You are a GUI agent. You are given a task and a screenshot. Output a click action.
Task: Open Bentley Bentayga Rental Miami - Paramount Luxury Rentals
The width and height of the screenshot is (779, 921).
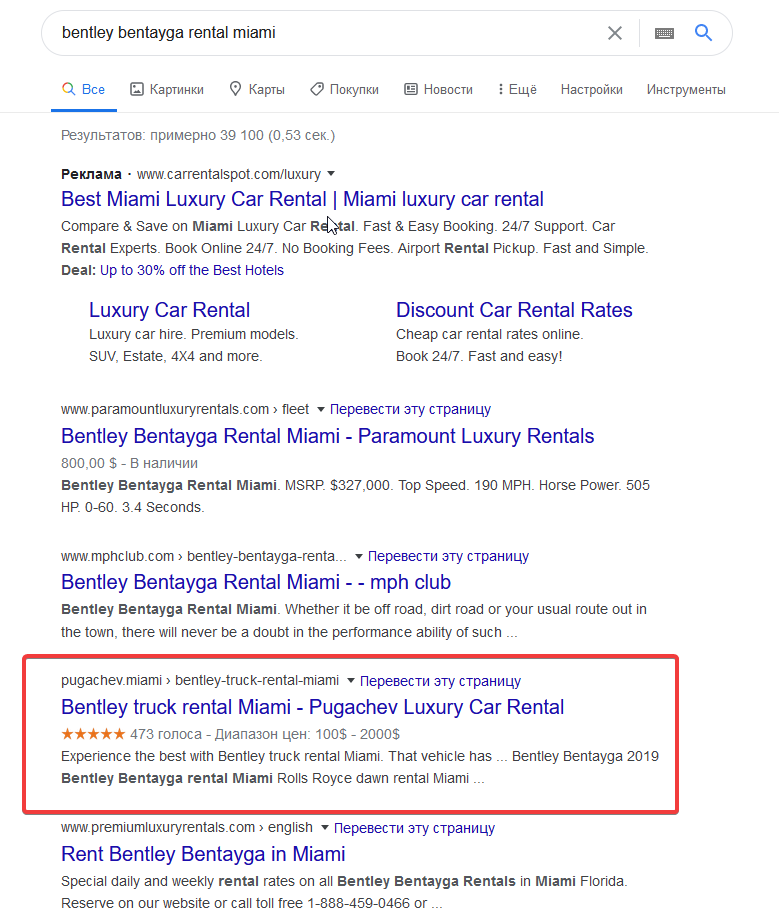click(x=327, y=436)
